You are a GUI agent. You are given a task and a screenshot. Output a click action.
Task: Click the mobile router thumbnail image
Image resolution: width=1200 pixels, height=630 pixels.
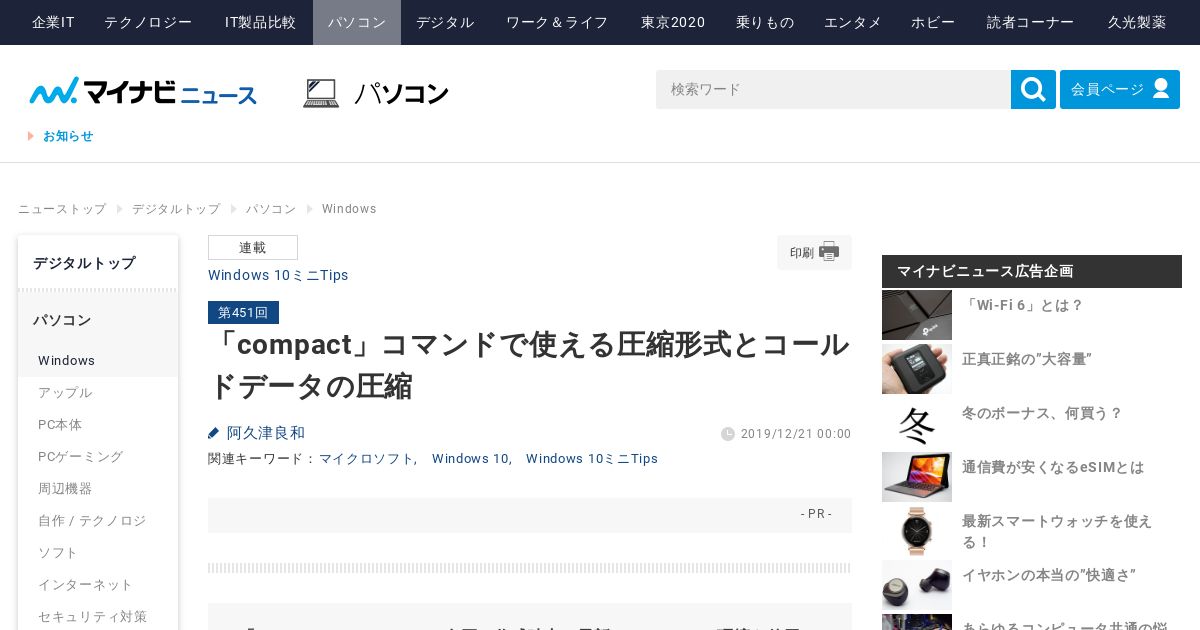point(917,369)
